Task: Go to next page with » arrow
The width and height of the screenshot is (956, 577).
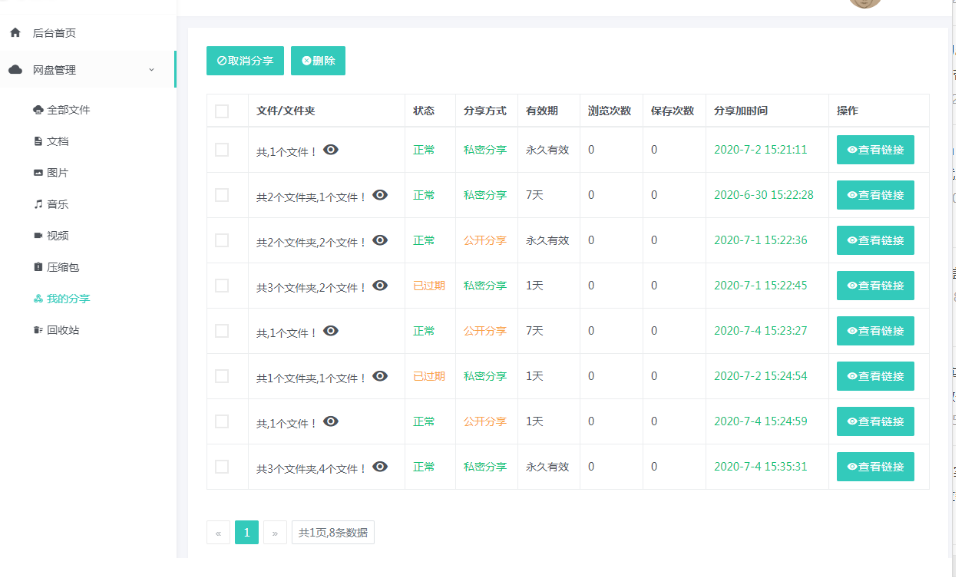Action: click(x=275, y=533)
